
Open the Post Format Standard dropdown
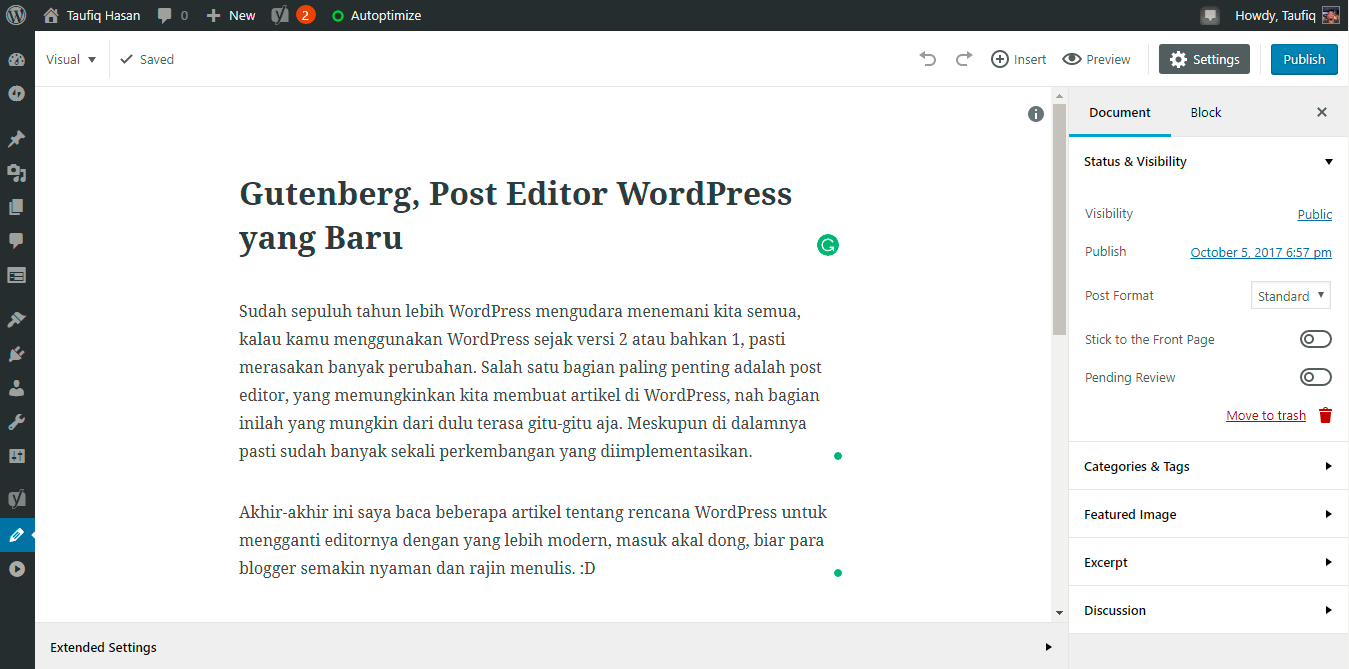click(x=1291, y=295)
